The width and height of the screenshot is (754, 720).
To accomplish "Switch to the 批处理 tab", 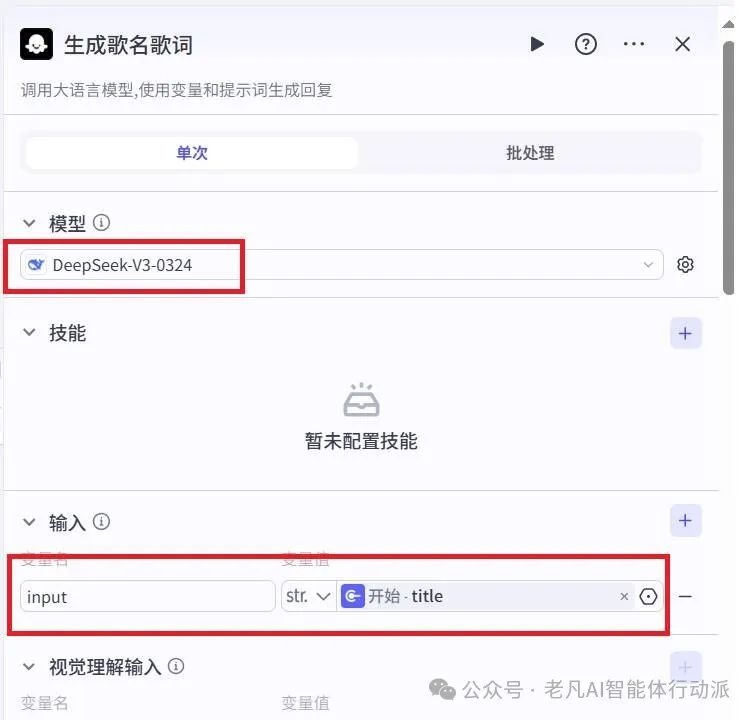I will point(530,153).
